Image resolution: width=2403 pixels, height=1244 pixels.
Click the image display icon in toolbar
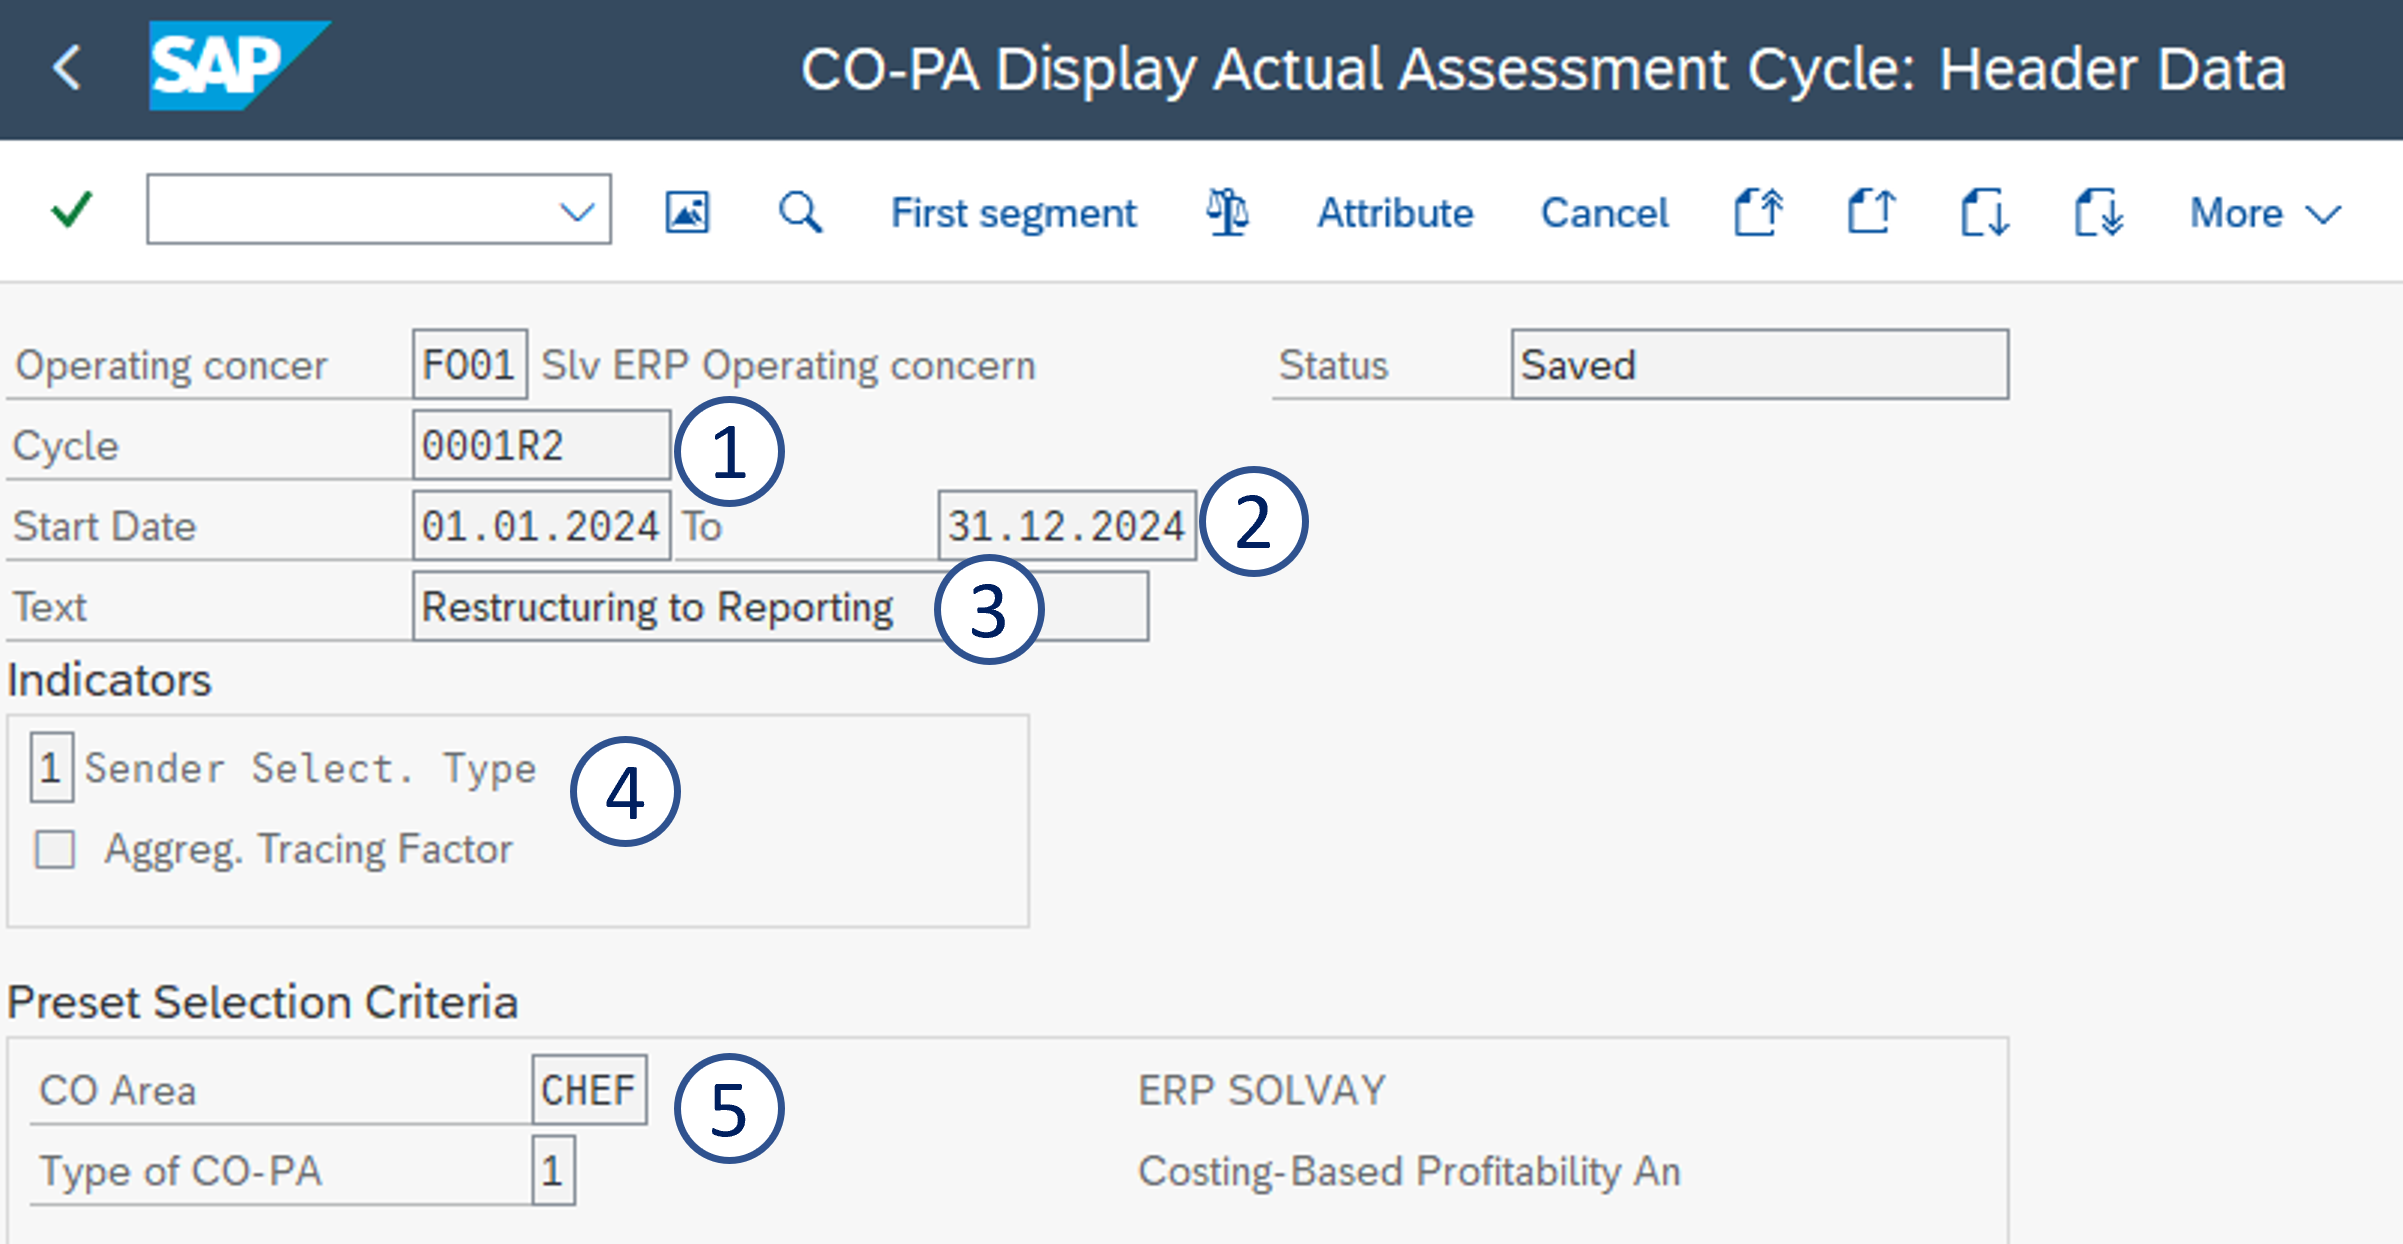687,212
